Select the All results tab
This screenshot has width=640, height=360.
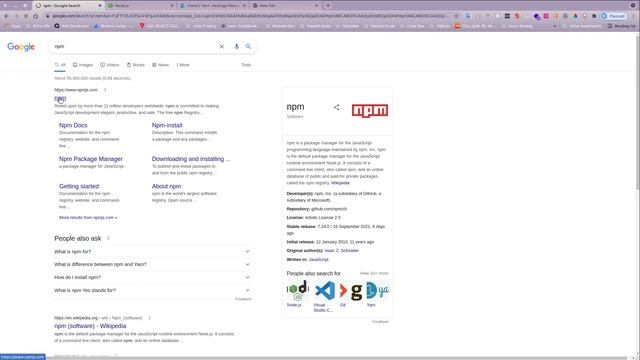(60, 65)
